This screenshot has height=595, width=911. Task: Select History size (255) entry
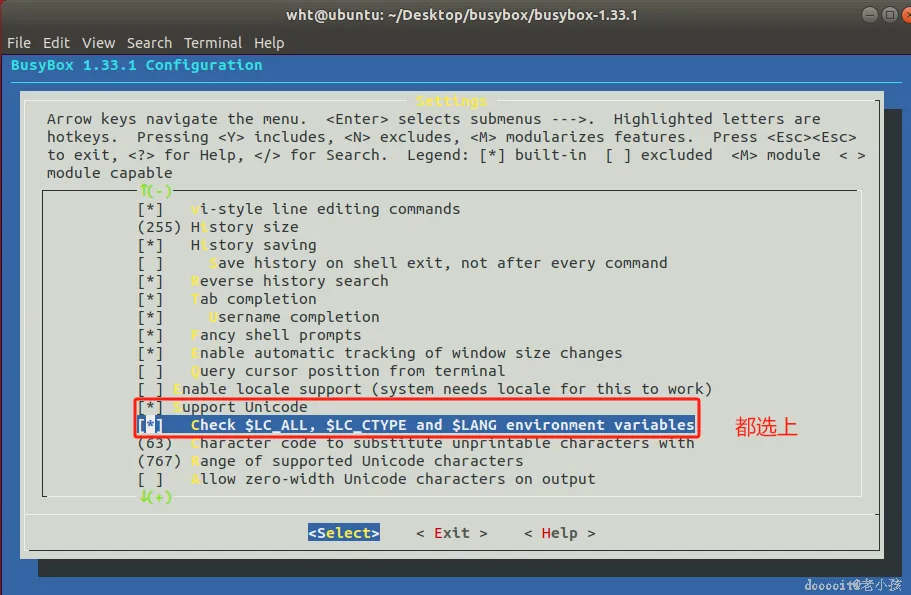click(218, 227)
